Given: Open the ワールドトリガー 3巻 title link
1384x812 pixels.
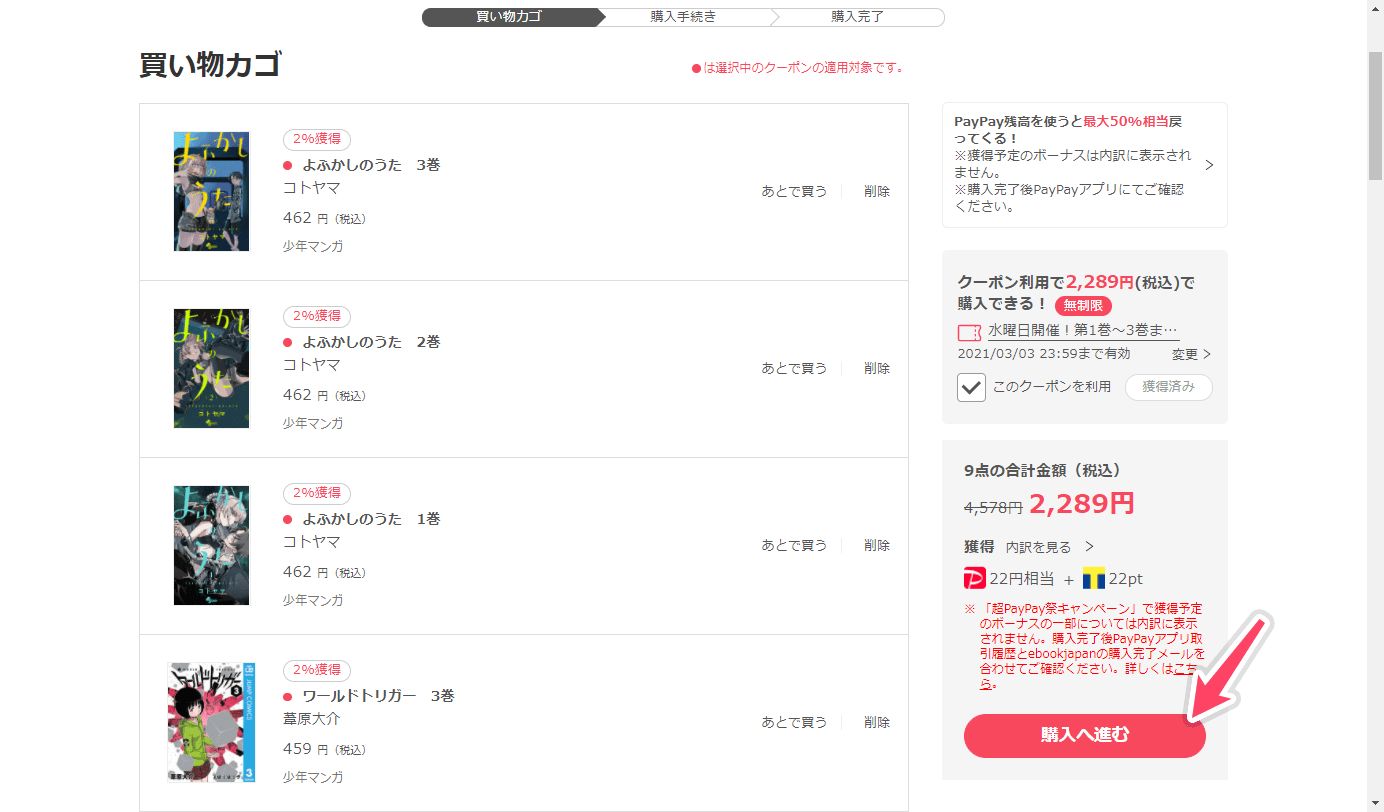Looking at the screenshot, I should tap(378, 696).
